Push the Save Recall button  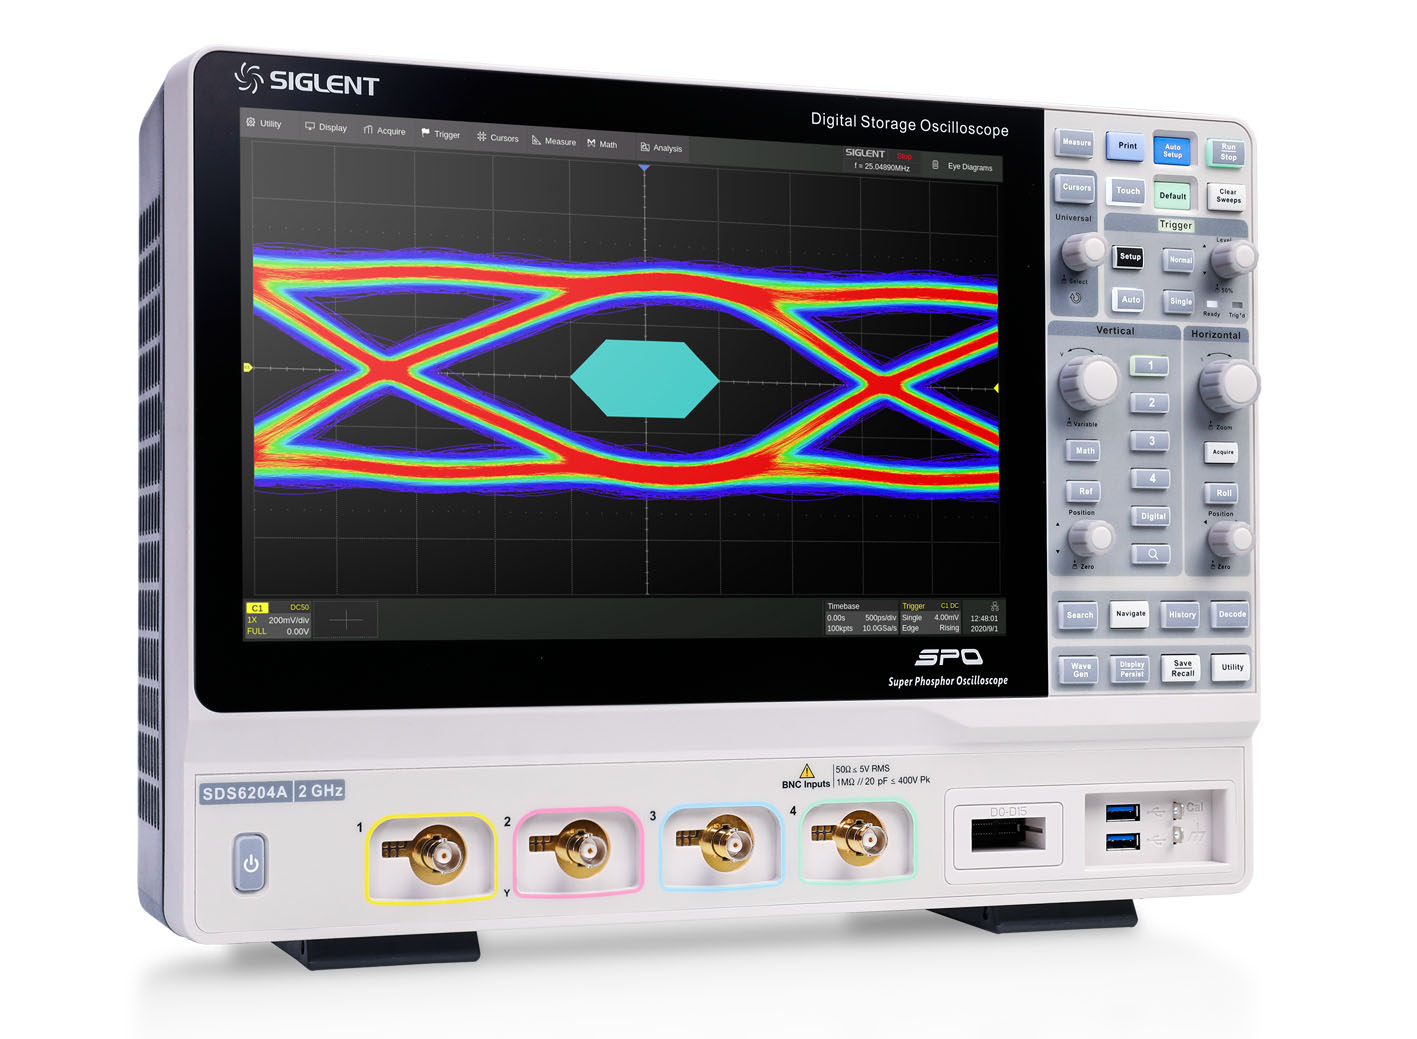[1182, 668]
